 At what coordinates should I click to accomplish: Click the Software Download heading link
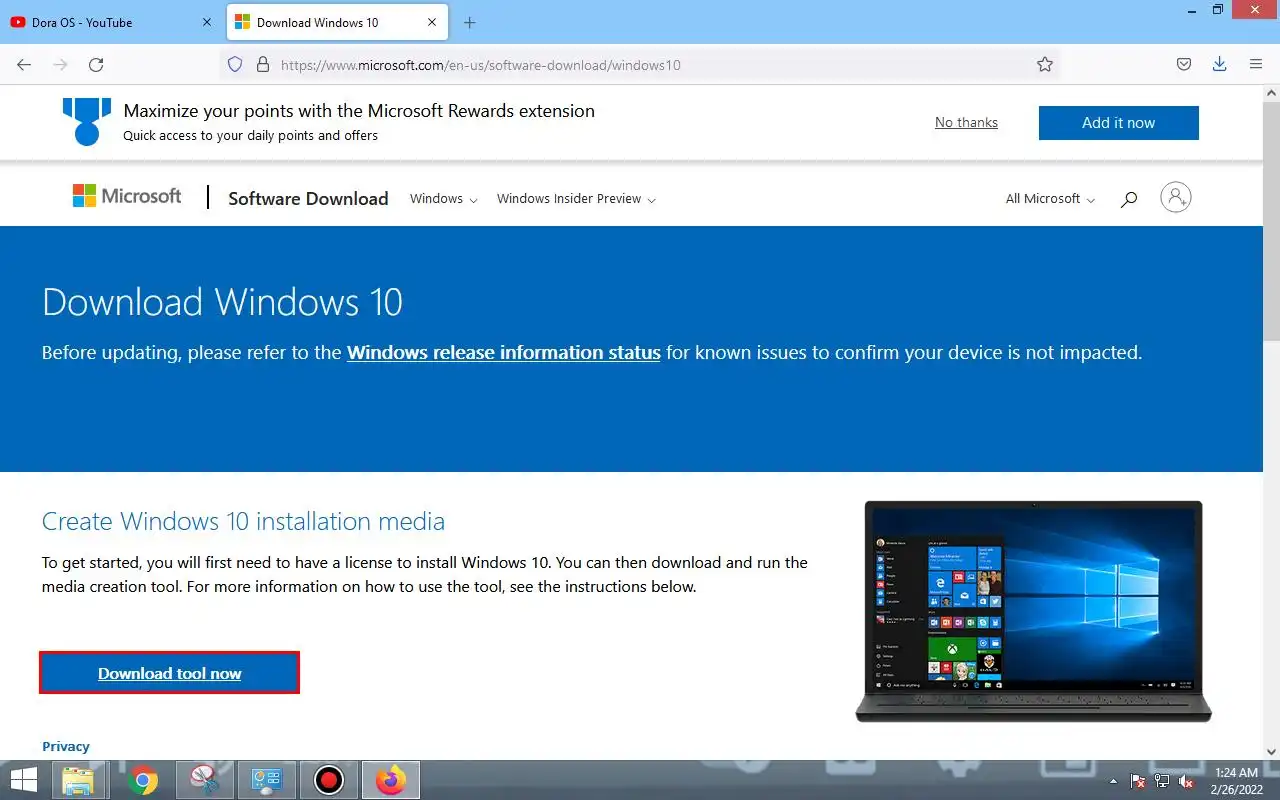308,198
